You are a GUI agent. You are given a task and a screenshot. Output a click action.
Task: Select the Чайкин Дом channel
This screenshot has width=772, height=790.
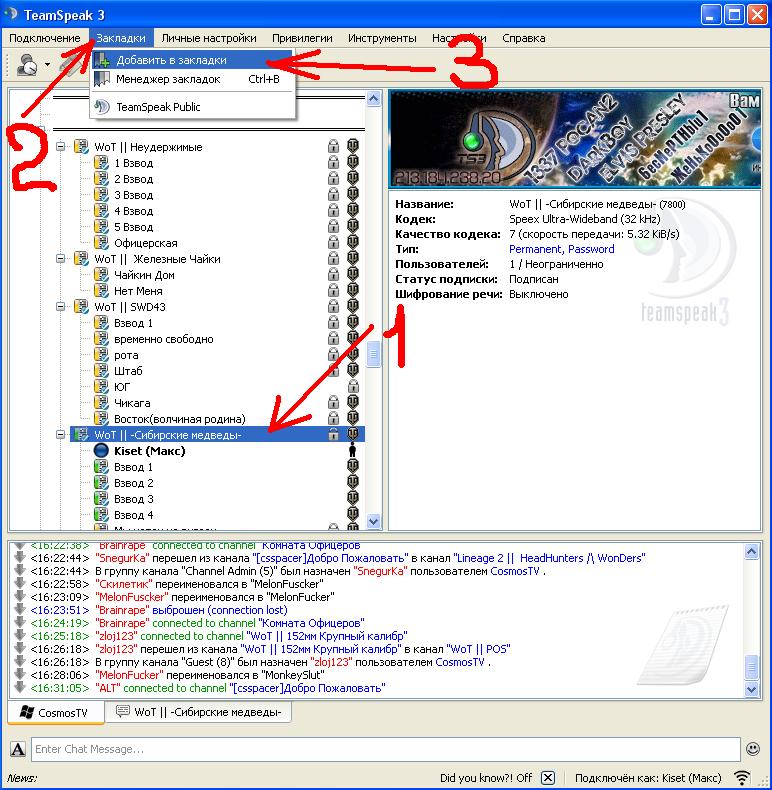(144, 275)
